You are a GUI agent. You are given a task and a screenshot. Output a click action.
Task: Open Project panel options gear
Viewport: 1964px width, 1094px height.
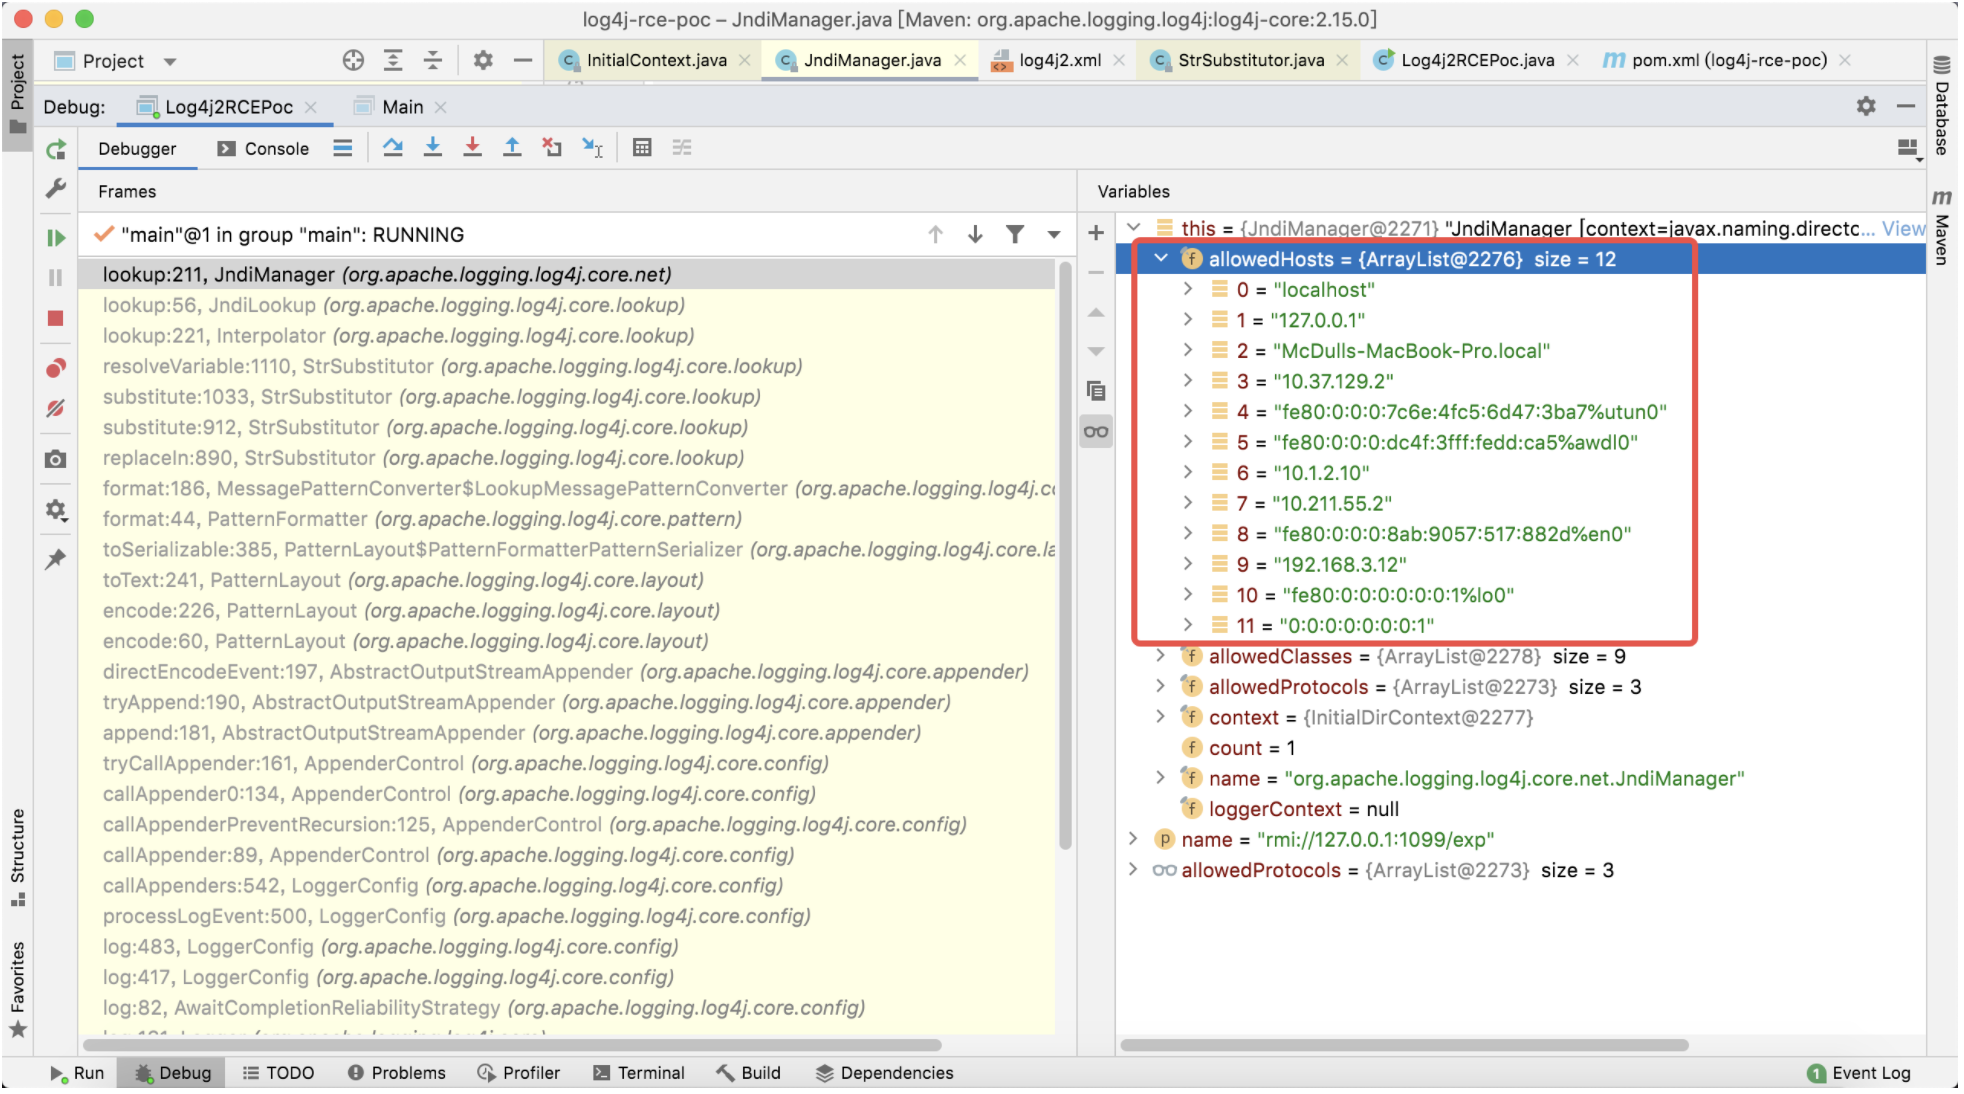point(483,61)
